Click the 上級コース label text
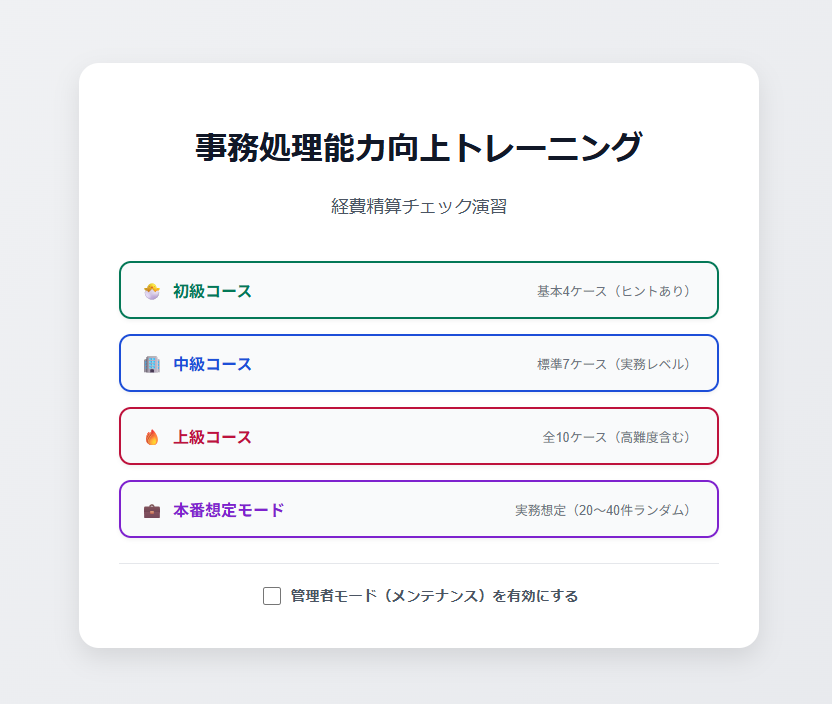This screenshot has height=704, width=832. coord(212,437)
